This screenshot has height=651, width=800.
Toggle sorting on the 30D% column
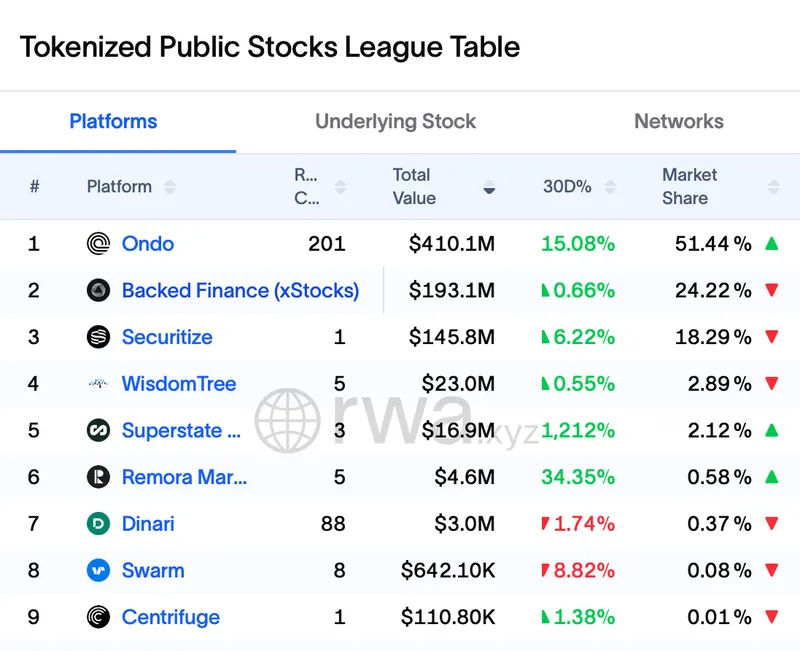coord(611,187)
